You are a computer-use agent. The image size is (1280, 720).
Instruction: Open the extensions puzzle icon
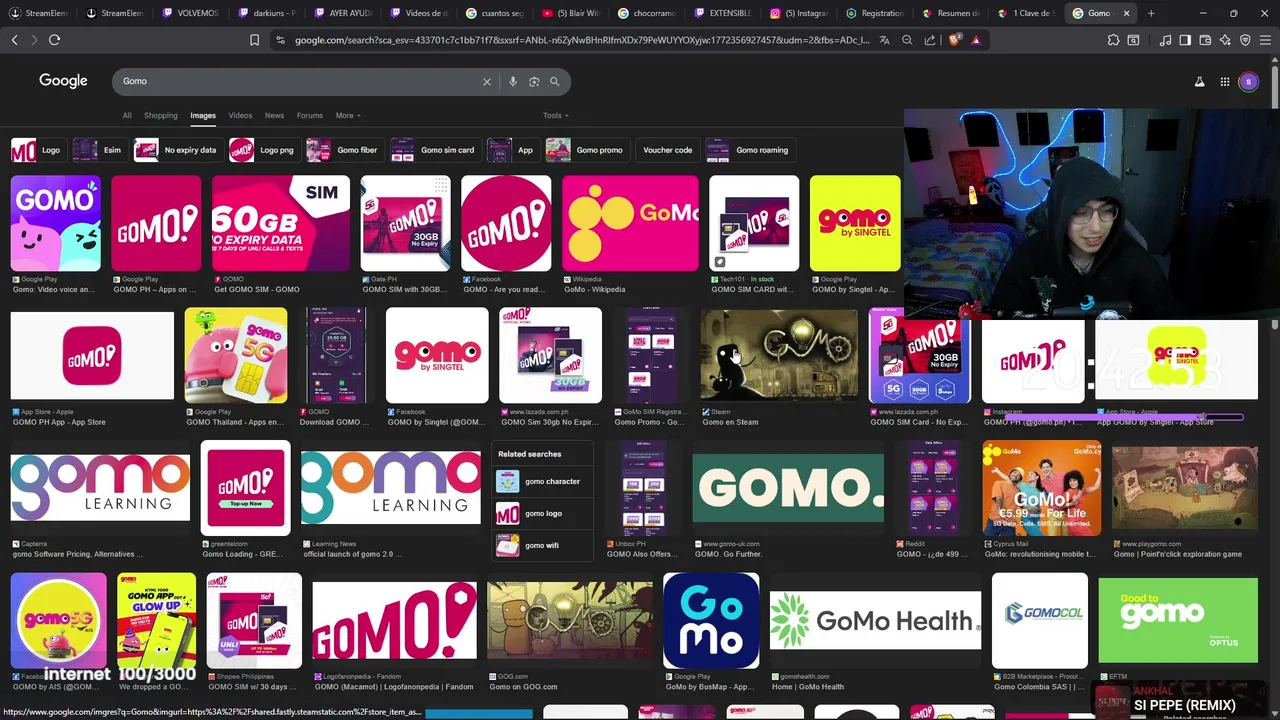(x=1113, y=40)
